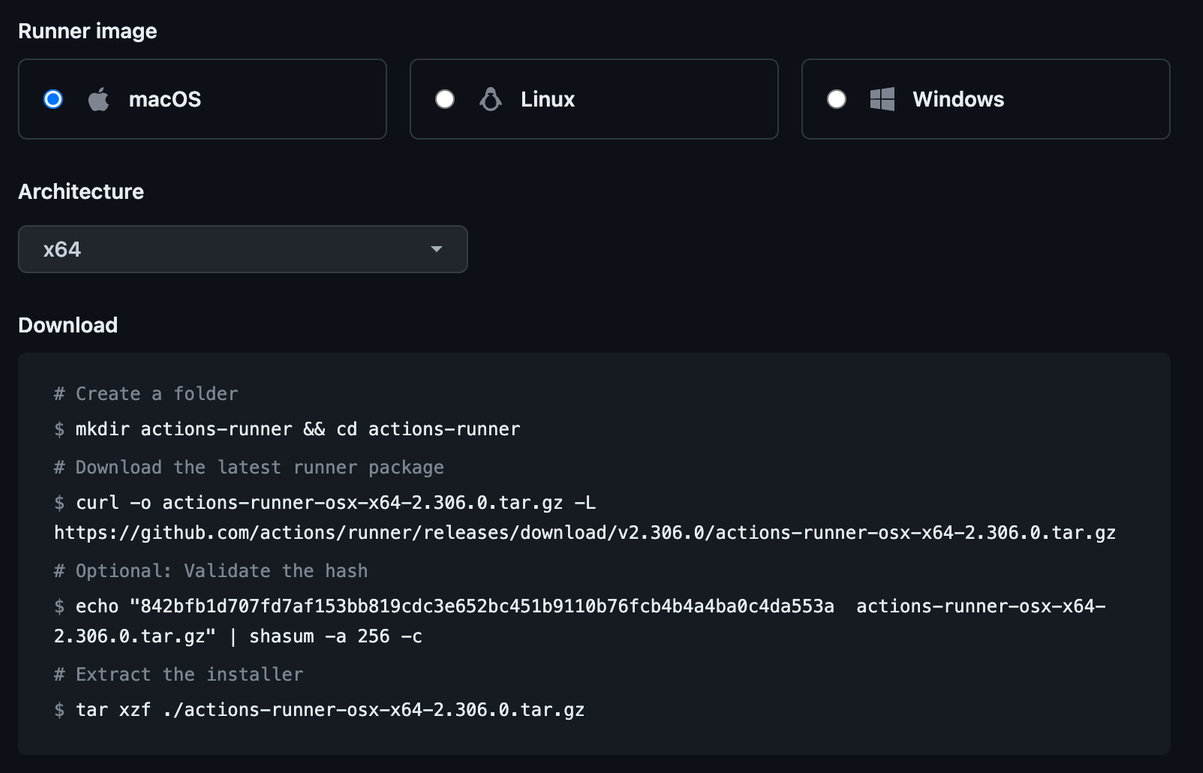Click the Download section heading
Viewport: 1203px width, 773px height.
point(67,325)
